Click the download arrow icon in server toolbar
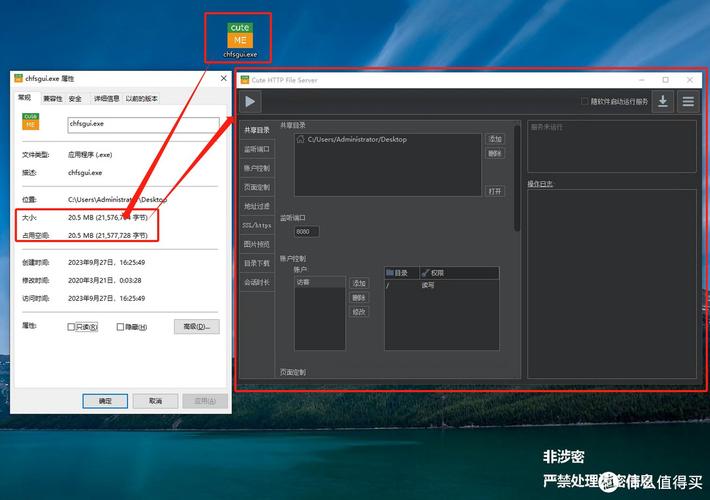This screenshot has height=500, width=710. point(663,101)
